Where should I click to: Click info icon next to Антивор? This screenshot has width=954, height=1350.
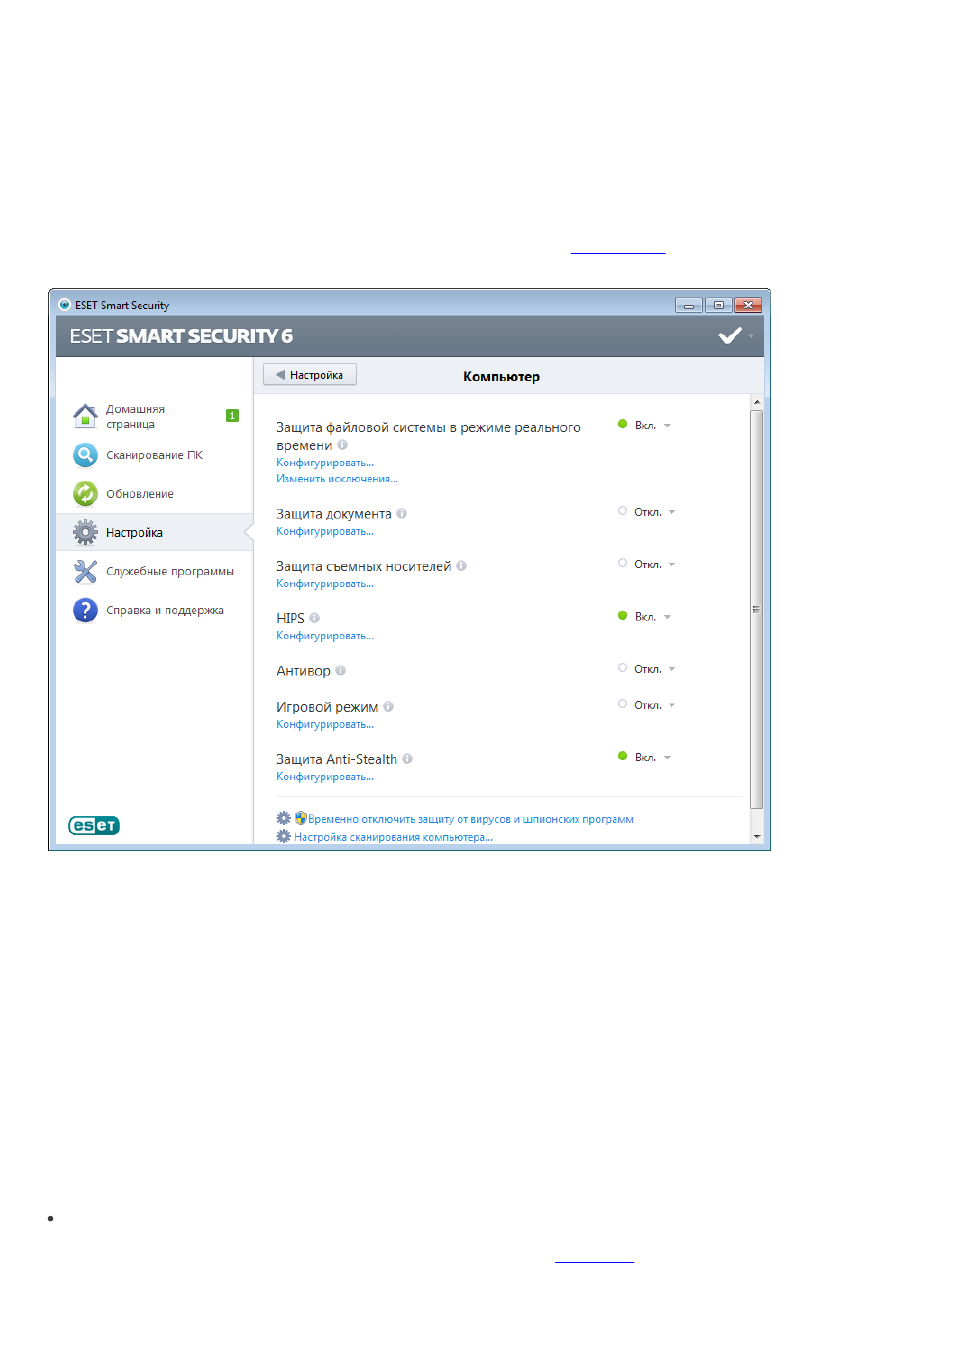click(x=341, y=671)
